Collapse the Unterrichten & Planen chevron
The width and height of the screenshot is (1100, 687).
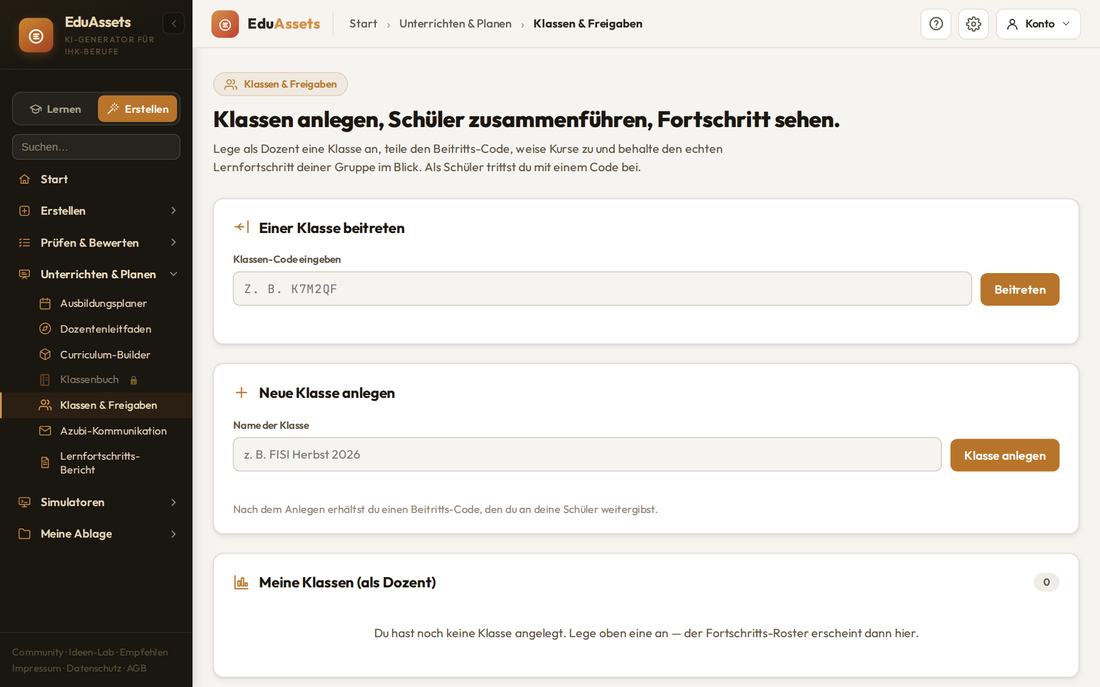coord(173,274)
